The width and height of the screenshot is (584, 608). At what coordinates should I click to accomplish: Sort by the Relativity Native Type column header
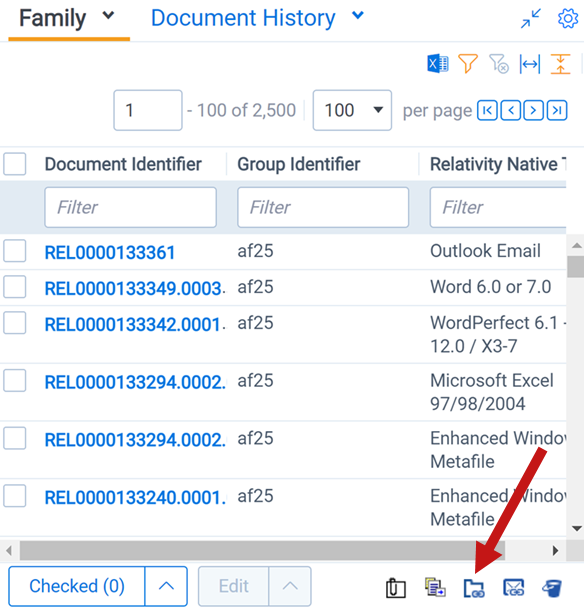(498, 164)
